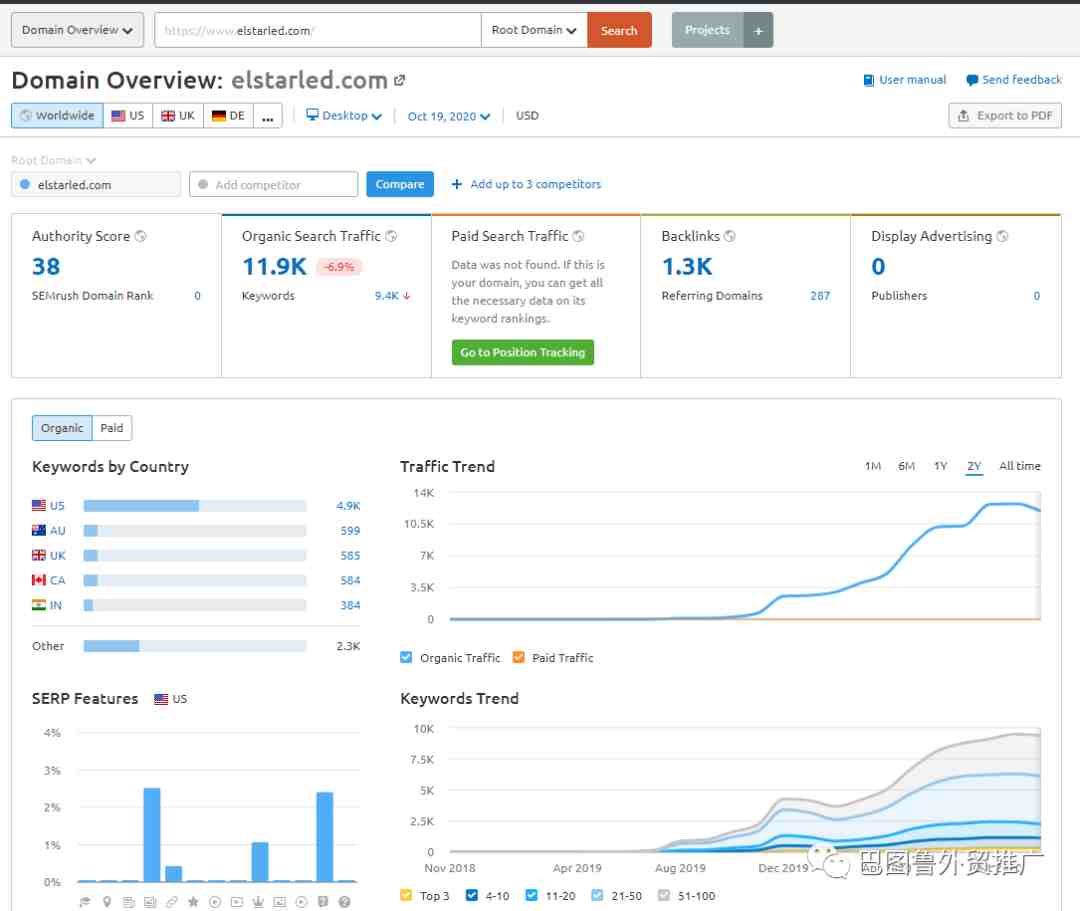Click the video play circle SERP icon
Screen dimensions: 1080x911
[x=215, y=901]
